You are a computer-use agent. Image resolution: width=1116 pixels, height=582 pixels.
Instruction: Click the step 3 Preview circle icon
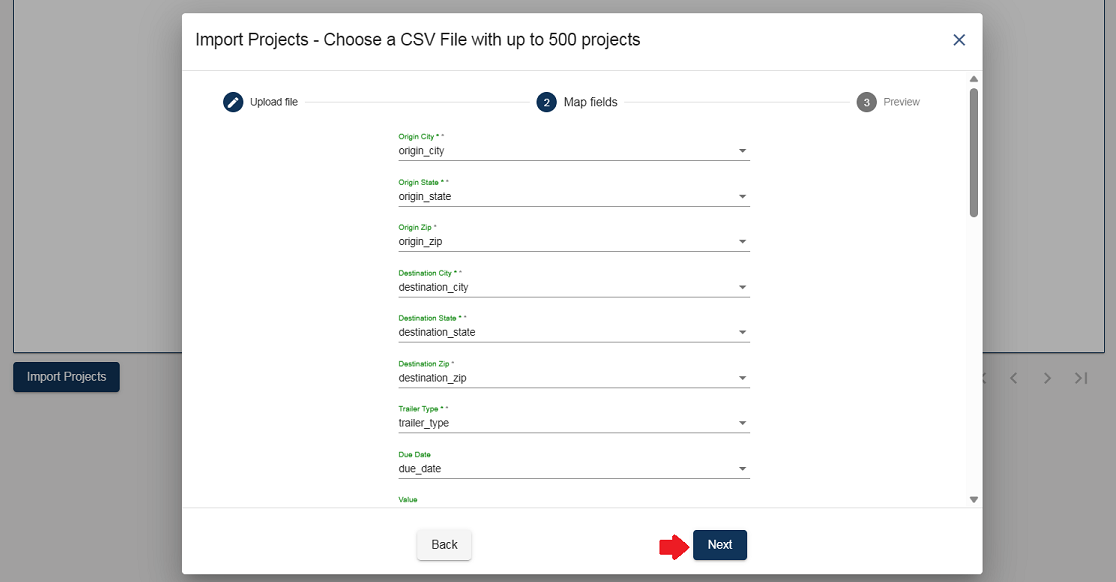(866, 102)
